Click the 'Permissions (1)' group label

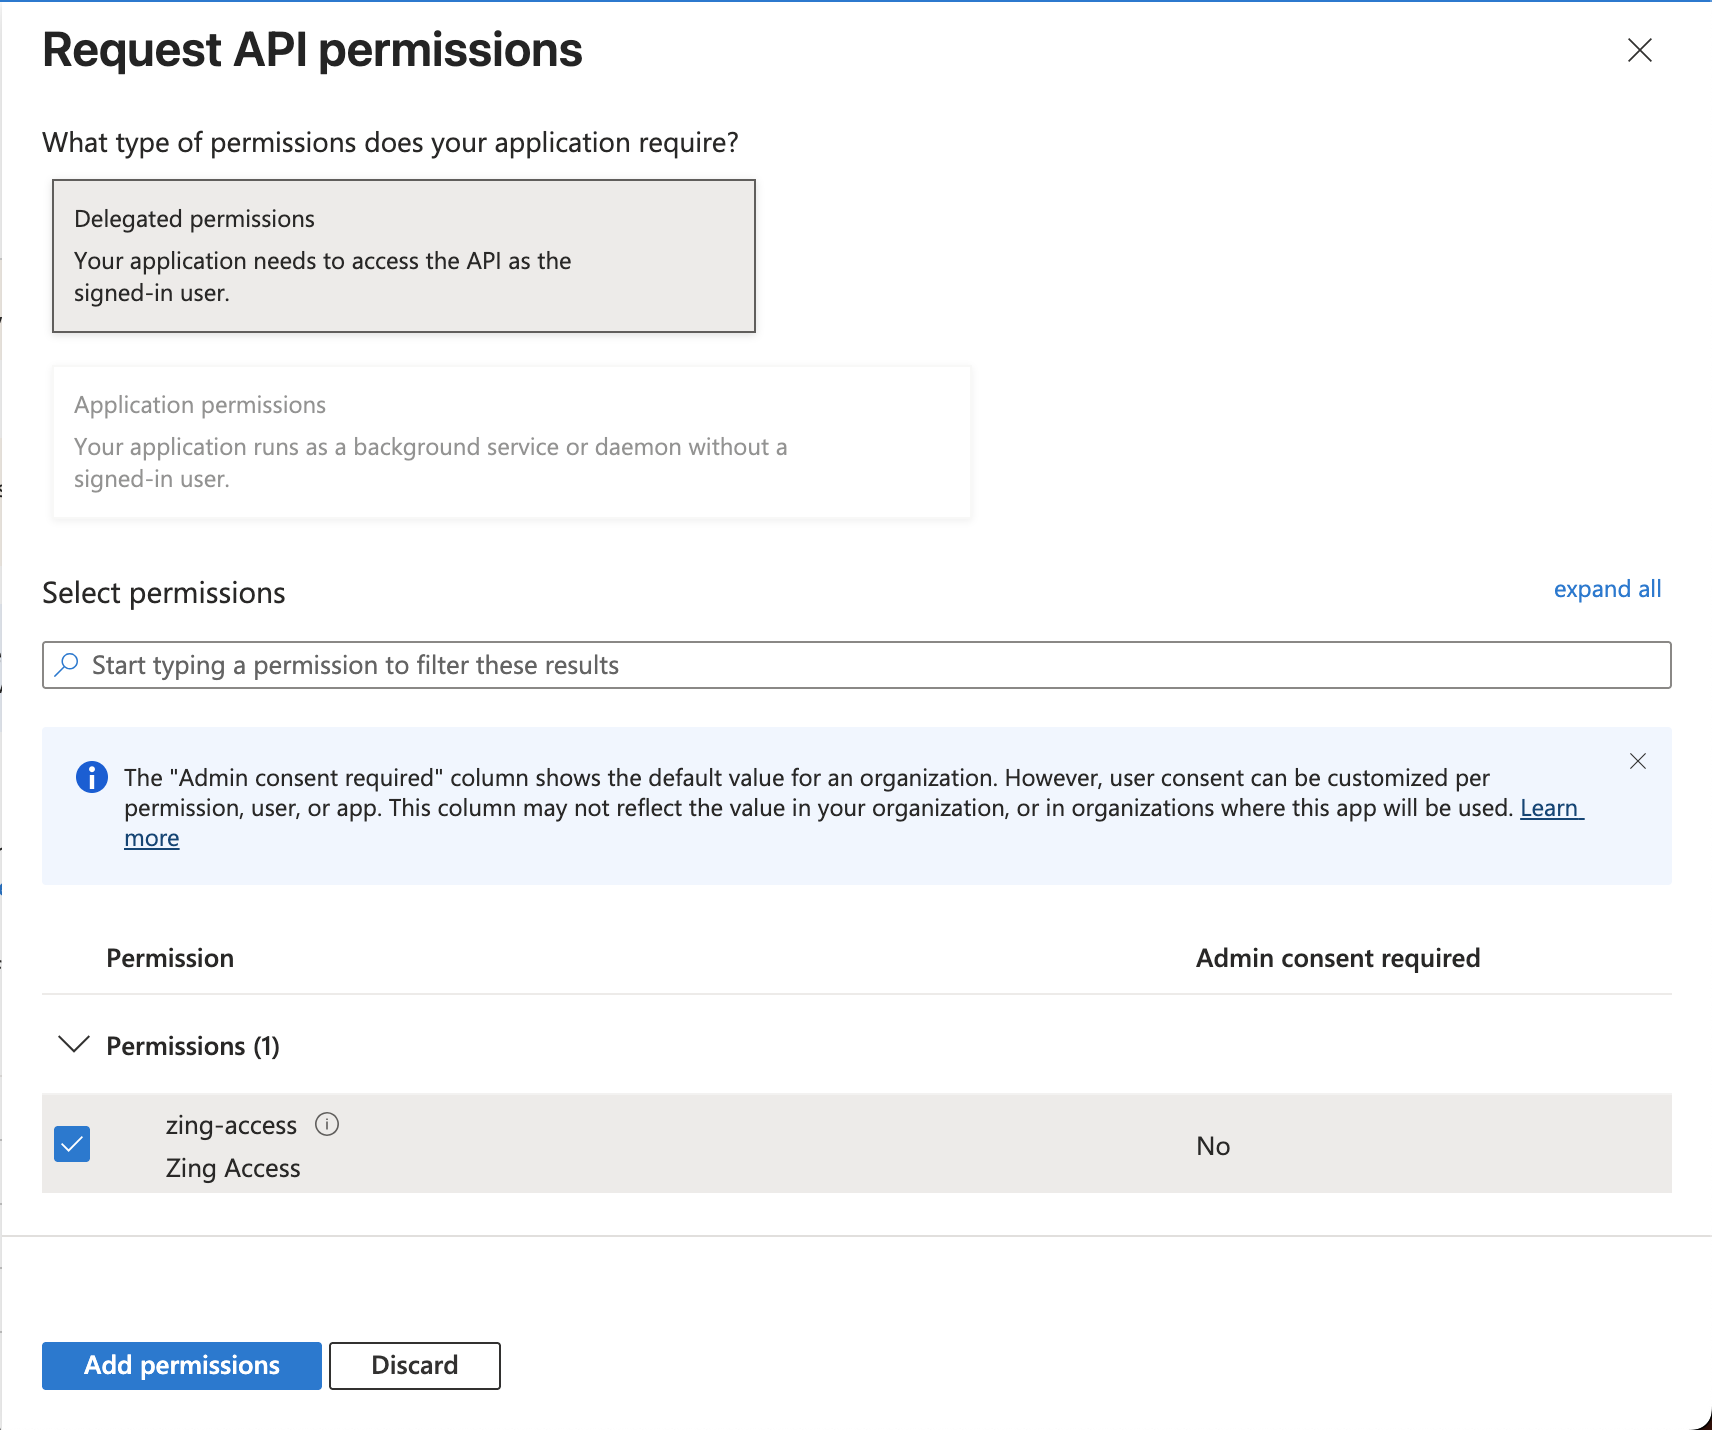[x=193, y=1046]
